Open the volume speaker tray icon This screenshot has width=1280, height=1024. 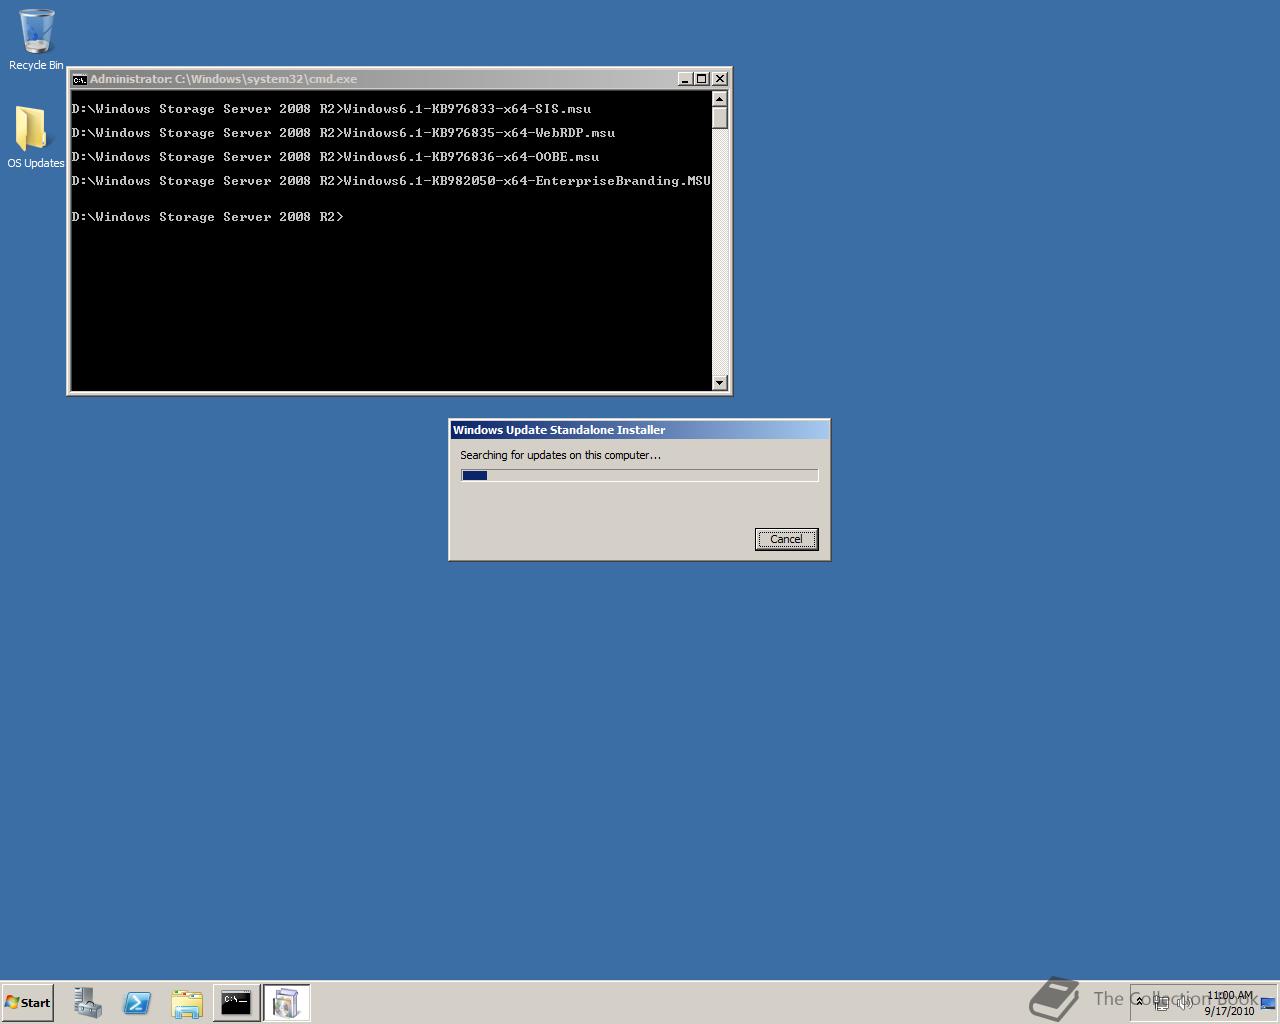tap(1184, 1002)
